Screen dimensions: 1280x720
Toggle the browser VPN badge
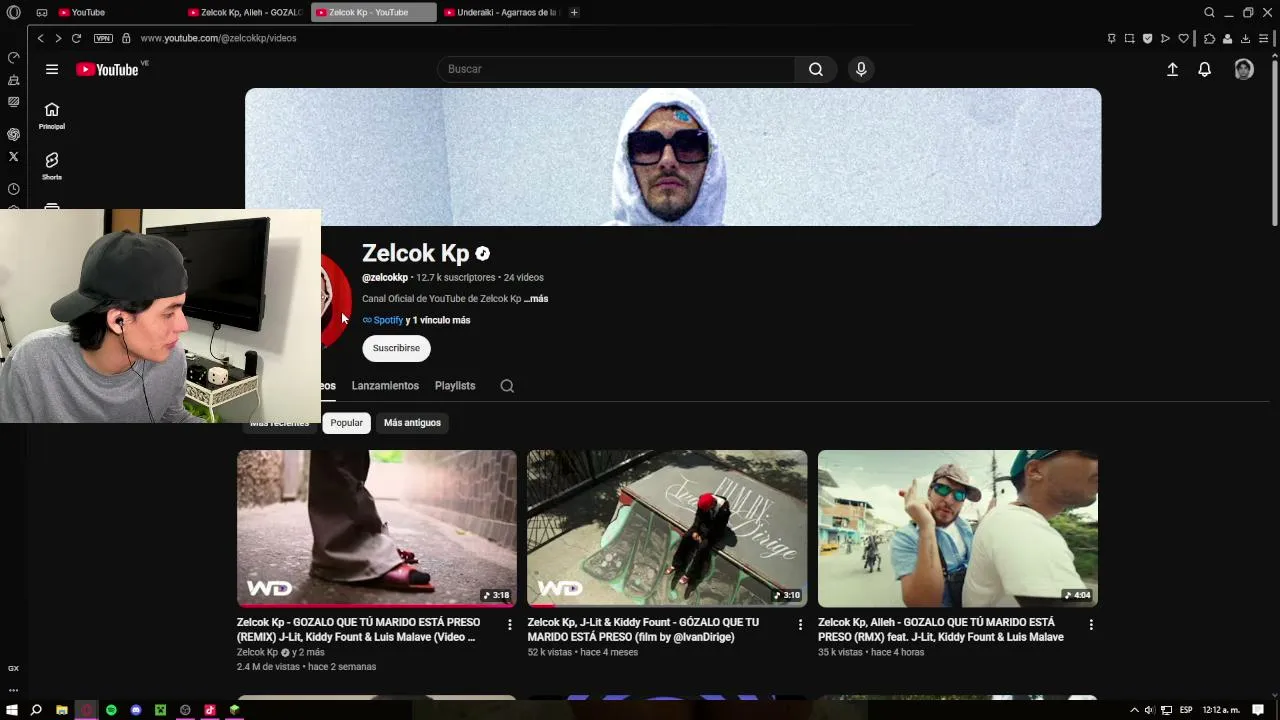(x=103, y=38)
